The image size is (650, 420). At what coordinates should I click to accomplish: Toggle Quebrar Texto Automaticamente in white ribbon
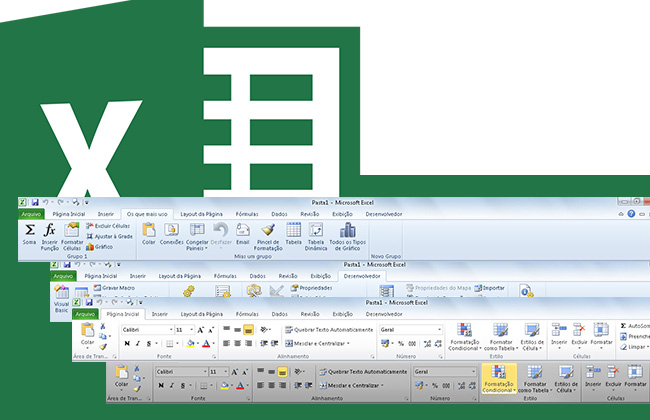click(329, 330)
